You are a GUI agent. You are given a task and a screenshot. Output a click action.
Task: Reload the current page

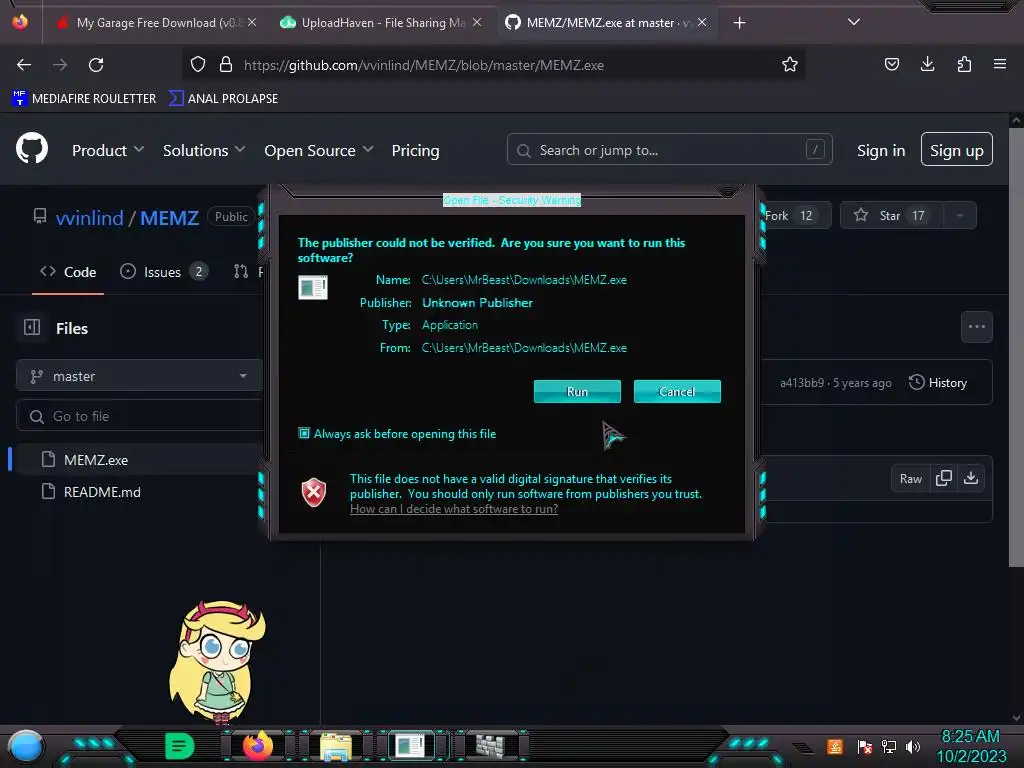pyautogui.click(x=96, y=65)
